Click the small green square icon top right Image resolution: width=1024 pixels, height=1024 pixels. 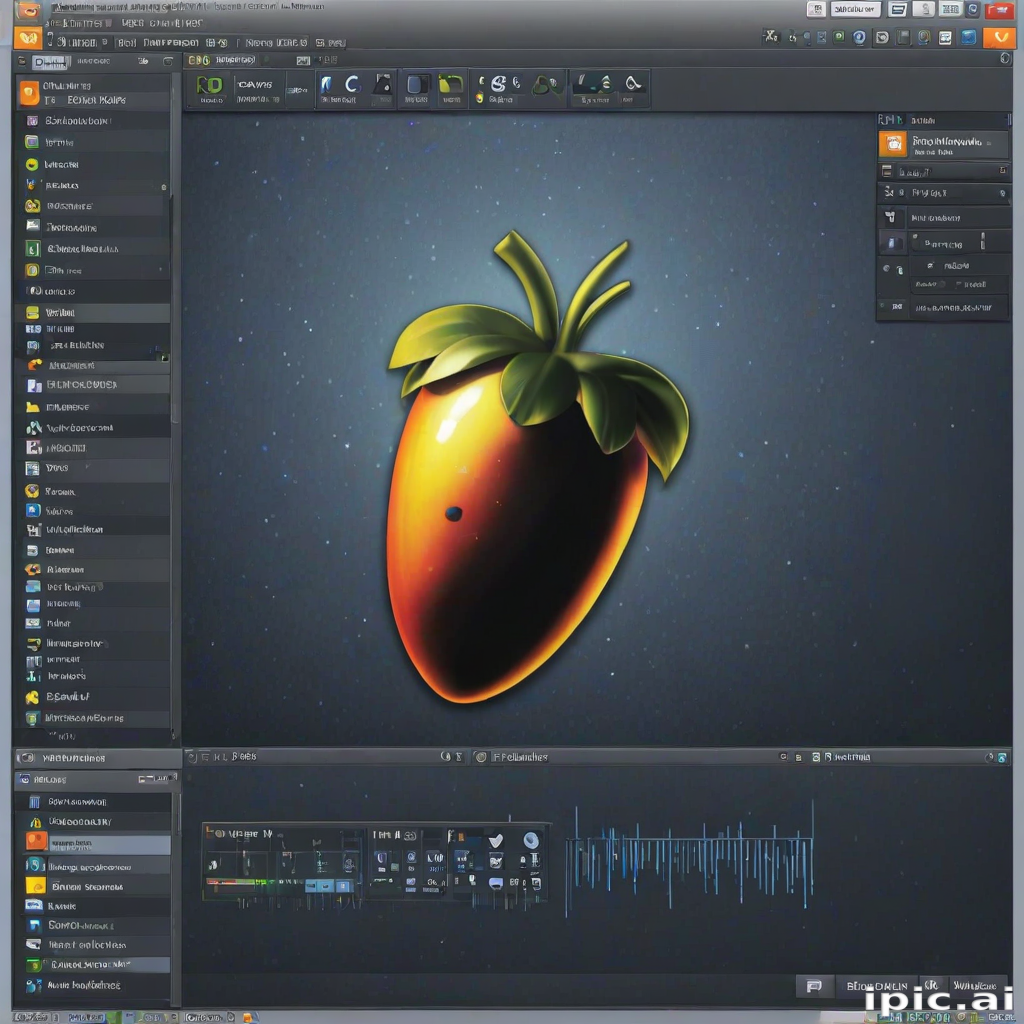pos(839,37)
